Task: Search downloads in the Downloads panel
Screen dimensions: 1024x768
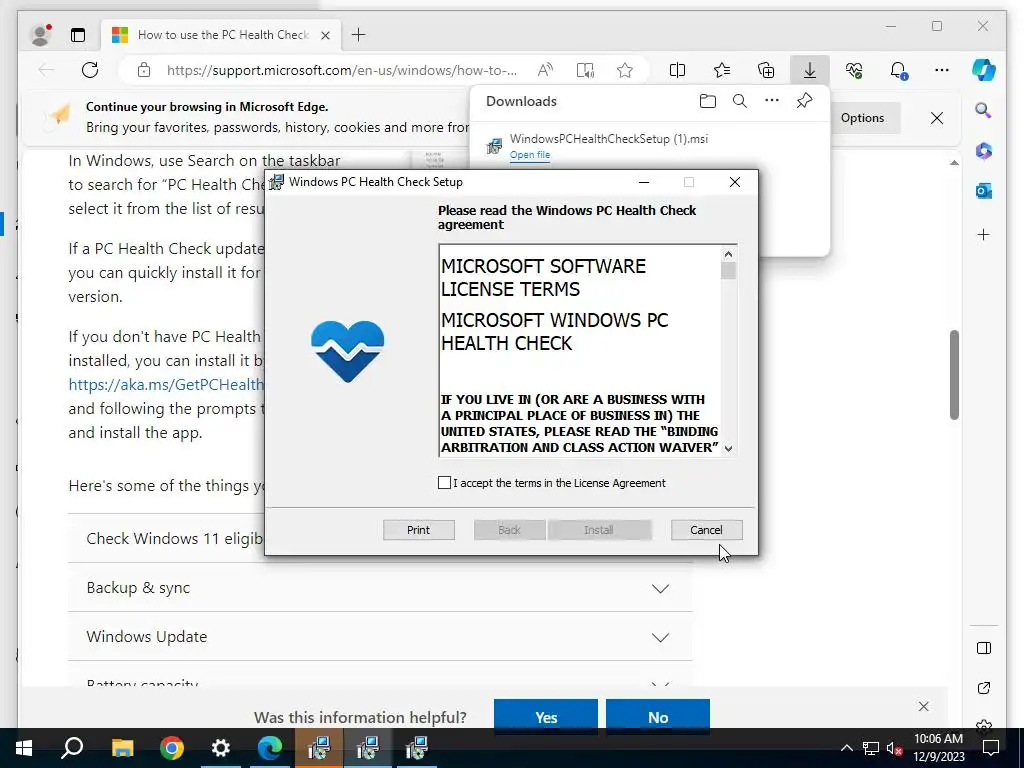Action: coord(739,101)
